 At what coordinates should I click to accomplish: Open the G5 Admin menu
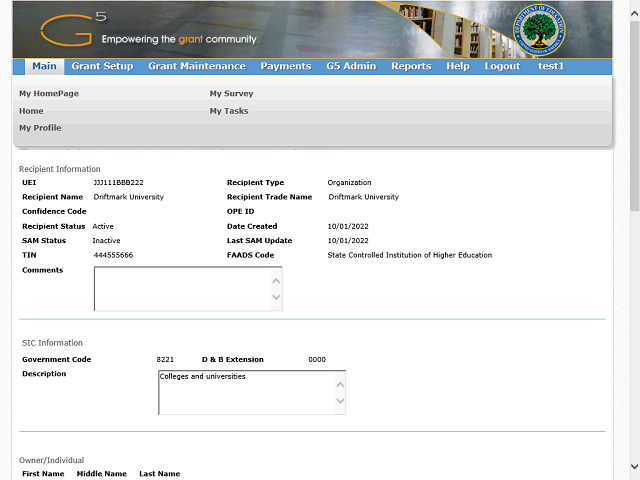[351, 67]
